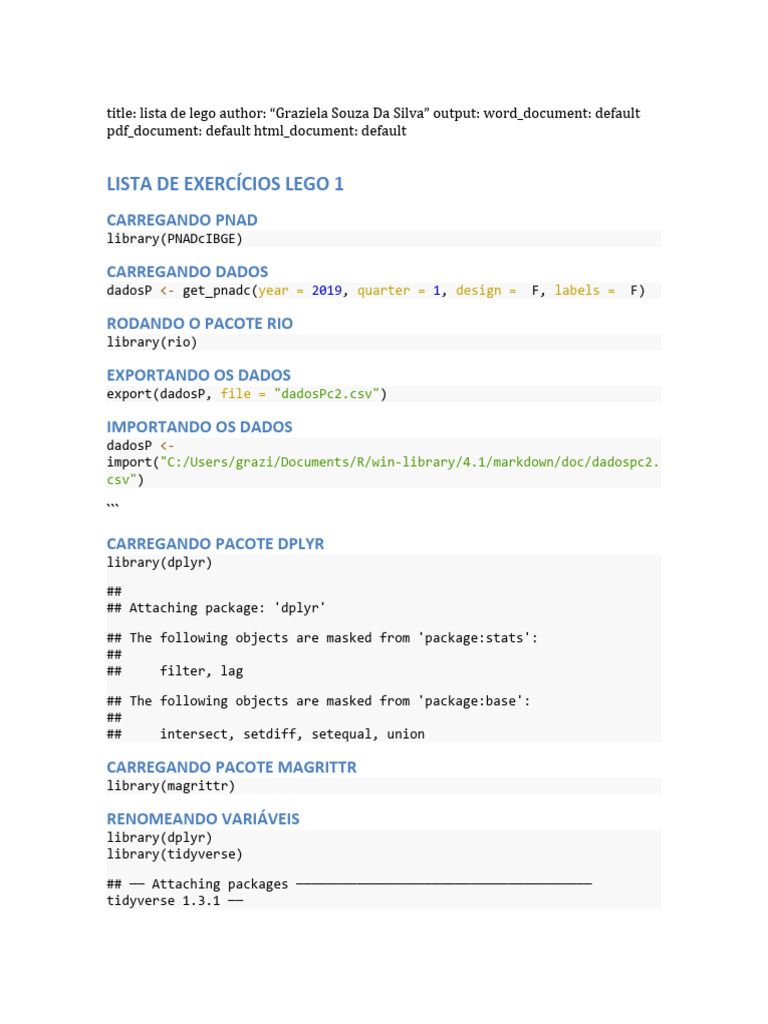Click the 'RODANDO O PACOTE RIO' heading
The image size is (768, 1024).
pyautogui.click(x=200, y=323)
